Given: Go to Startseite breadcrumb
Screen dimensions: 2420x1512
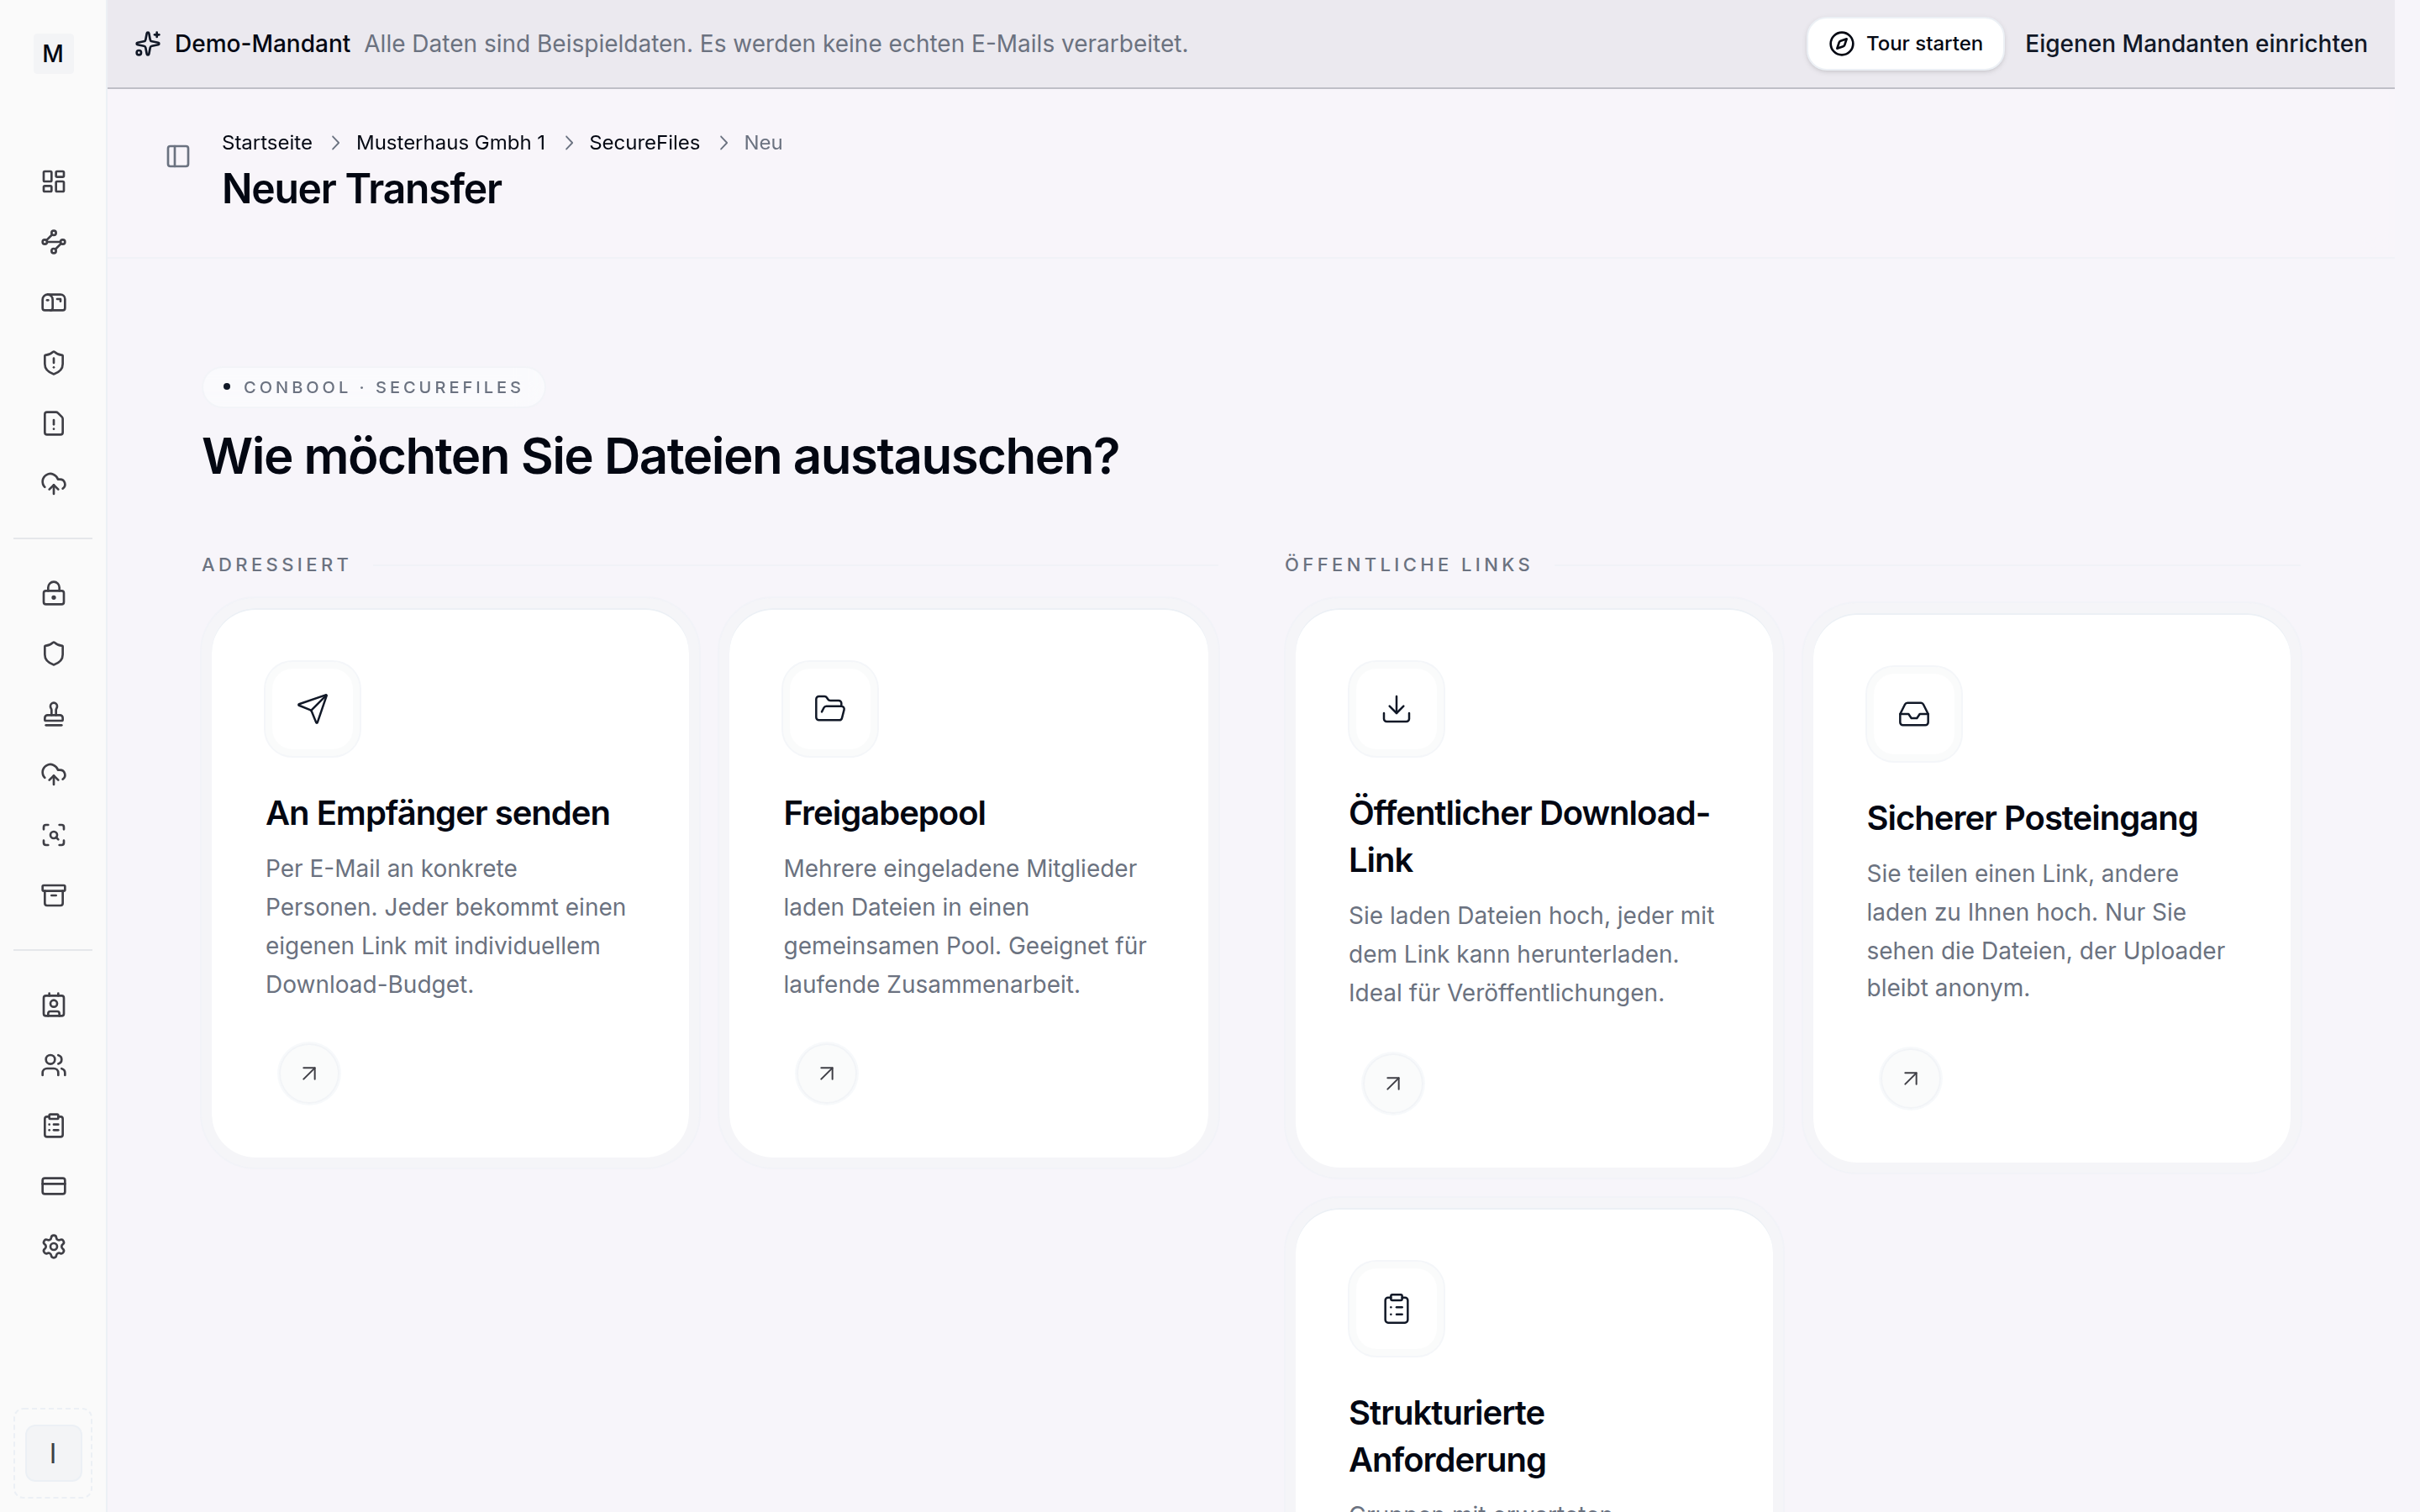Looking at the screenshot, I should coord(267,143).
